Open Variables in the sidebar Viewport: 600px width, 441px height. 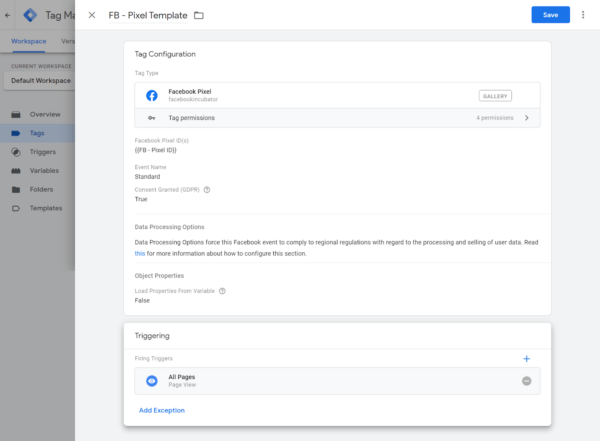tap(38, 171)
